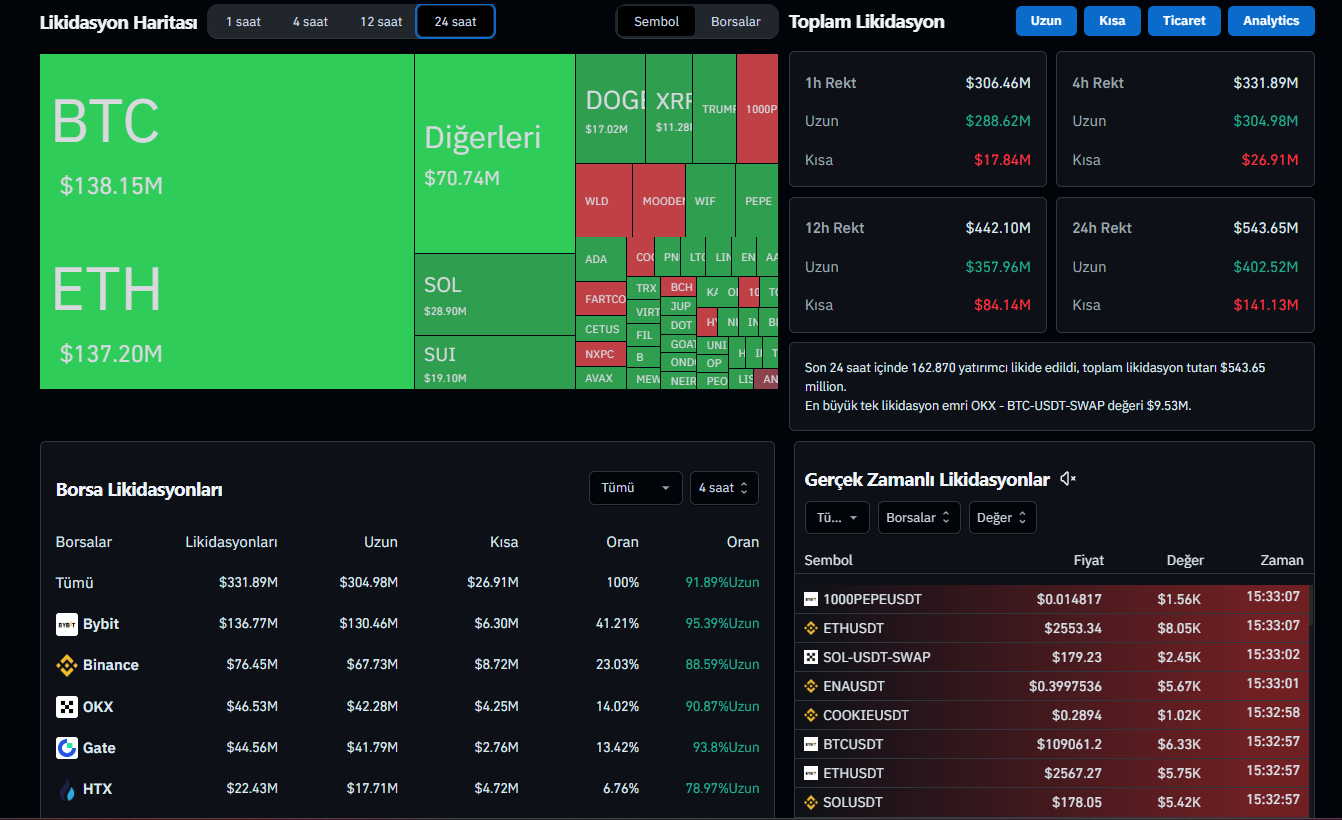This screenshot has width=1342, height=820.
Task: Switch heatmap view to Borsalar
Action: click(735, 22)
